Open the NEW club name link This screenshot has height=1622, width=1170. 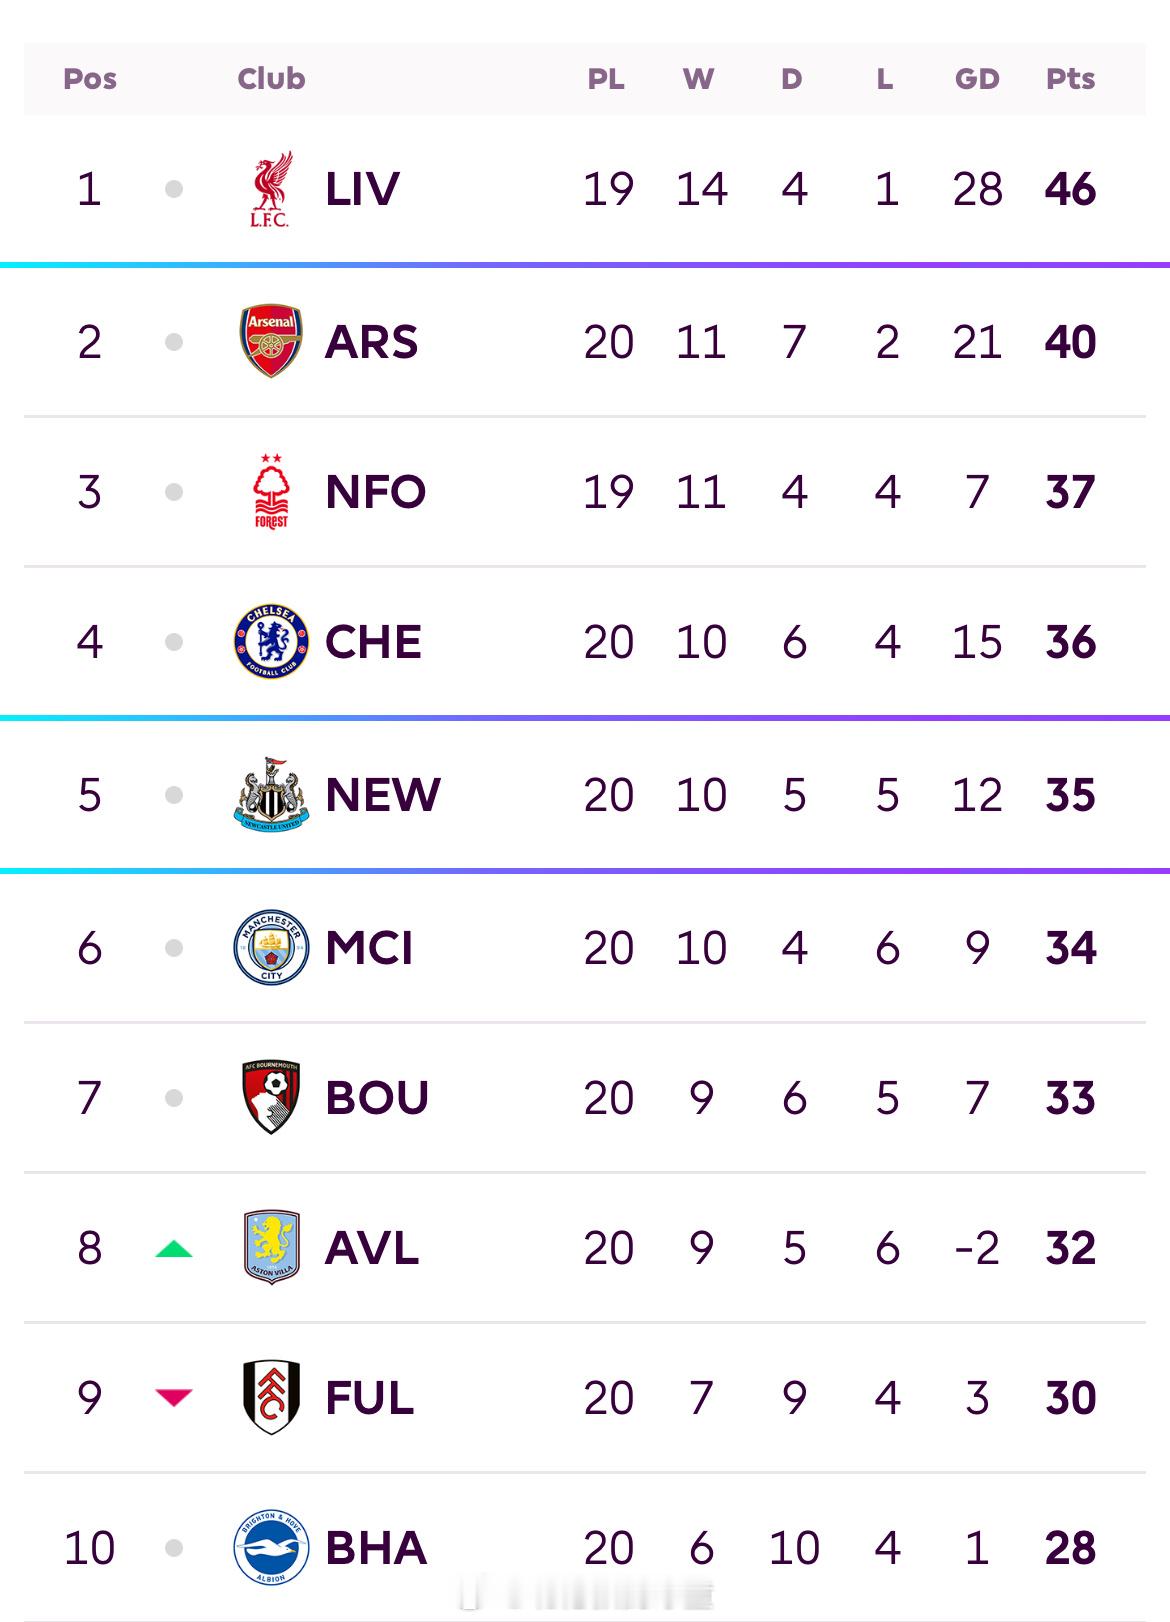(383, 795)
